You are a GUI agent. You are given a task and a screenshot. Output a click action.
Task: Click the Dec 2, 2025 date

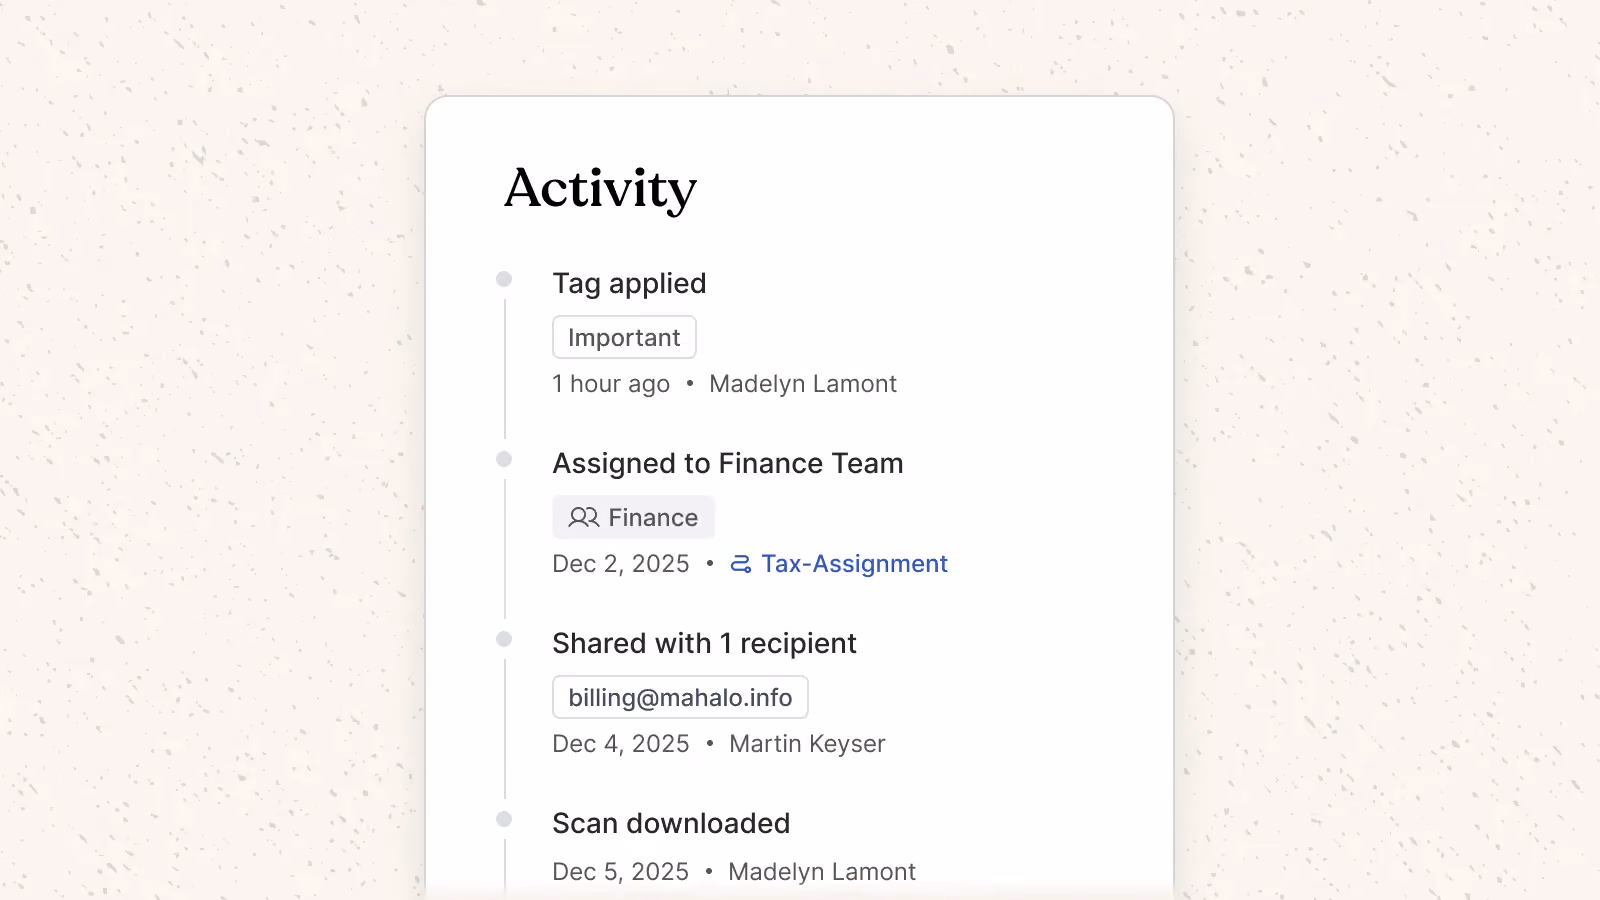[x=621, y=564]
